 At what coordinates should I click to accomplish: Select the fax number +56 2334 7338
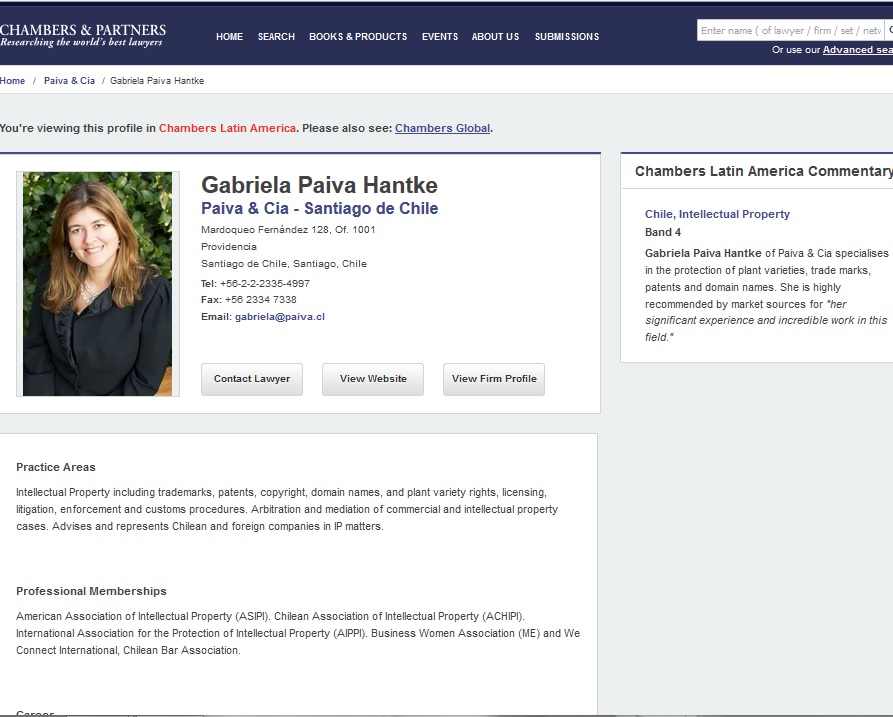click(261, 300)
